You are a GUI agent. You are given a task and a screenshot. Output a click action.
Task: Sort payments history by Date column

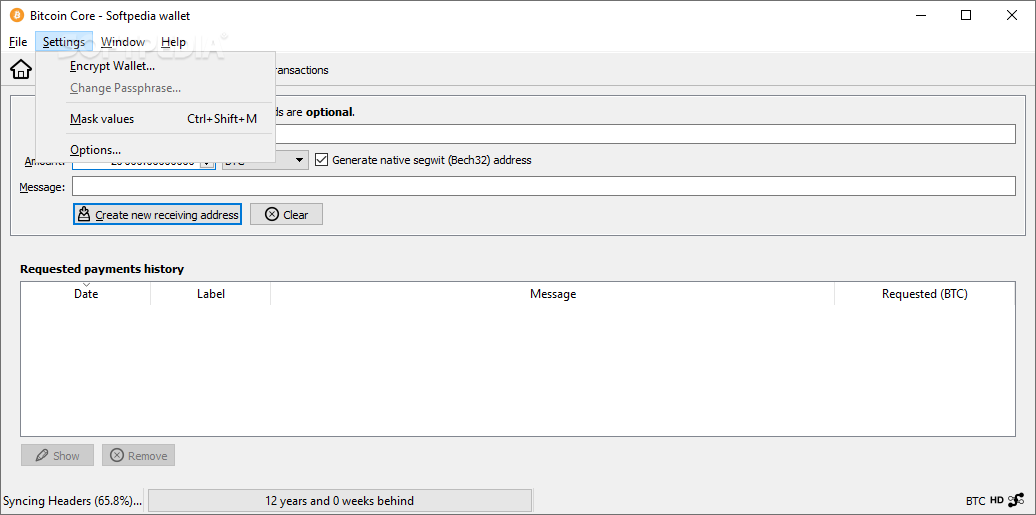tap(86, 294)
